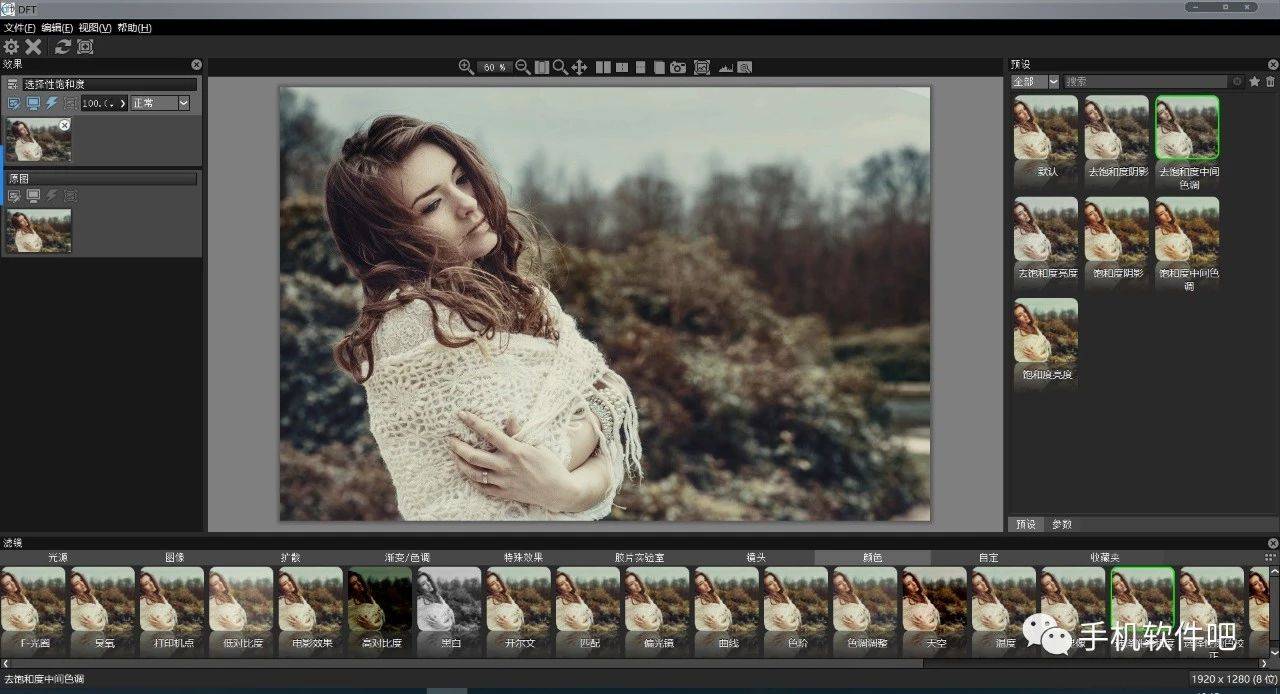Take a snapshot with the camera icon
The image size is (1280, 694).
tap(678, 67)
